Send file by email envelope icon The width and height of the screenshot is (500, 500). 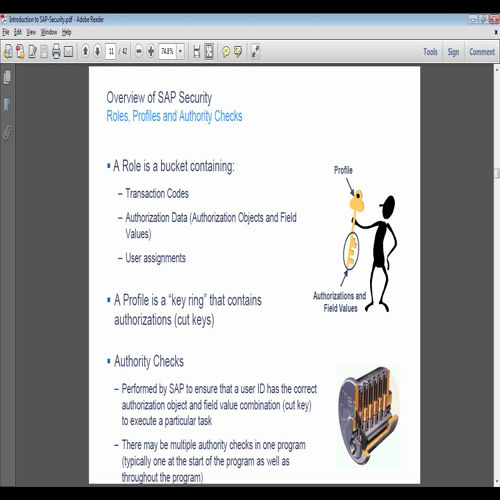coord(68,52)
